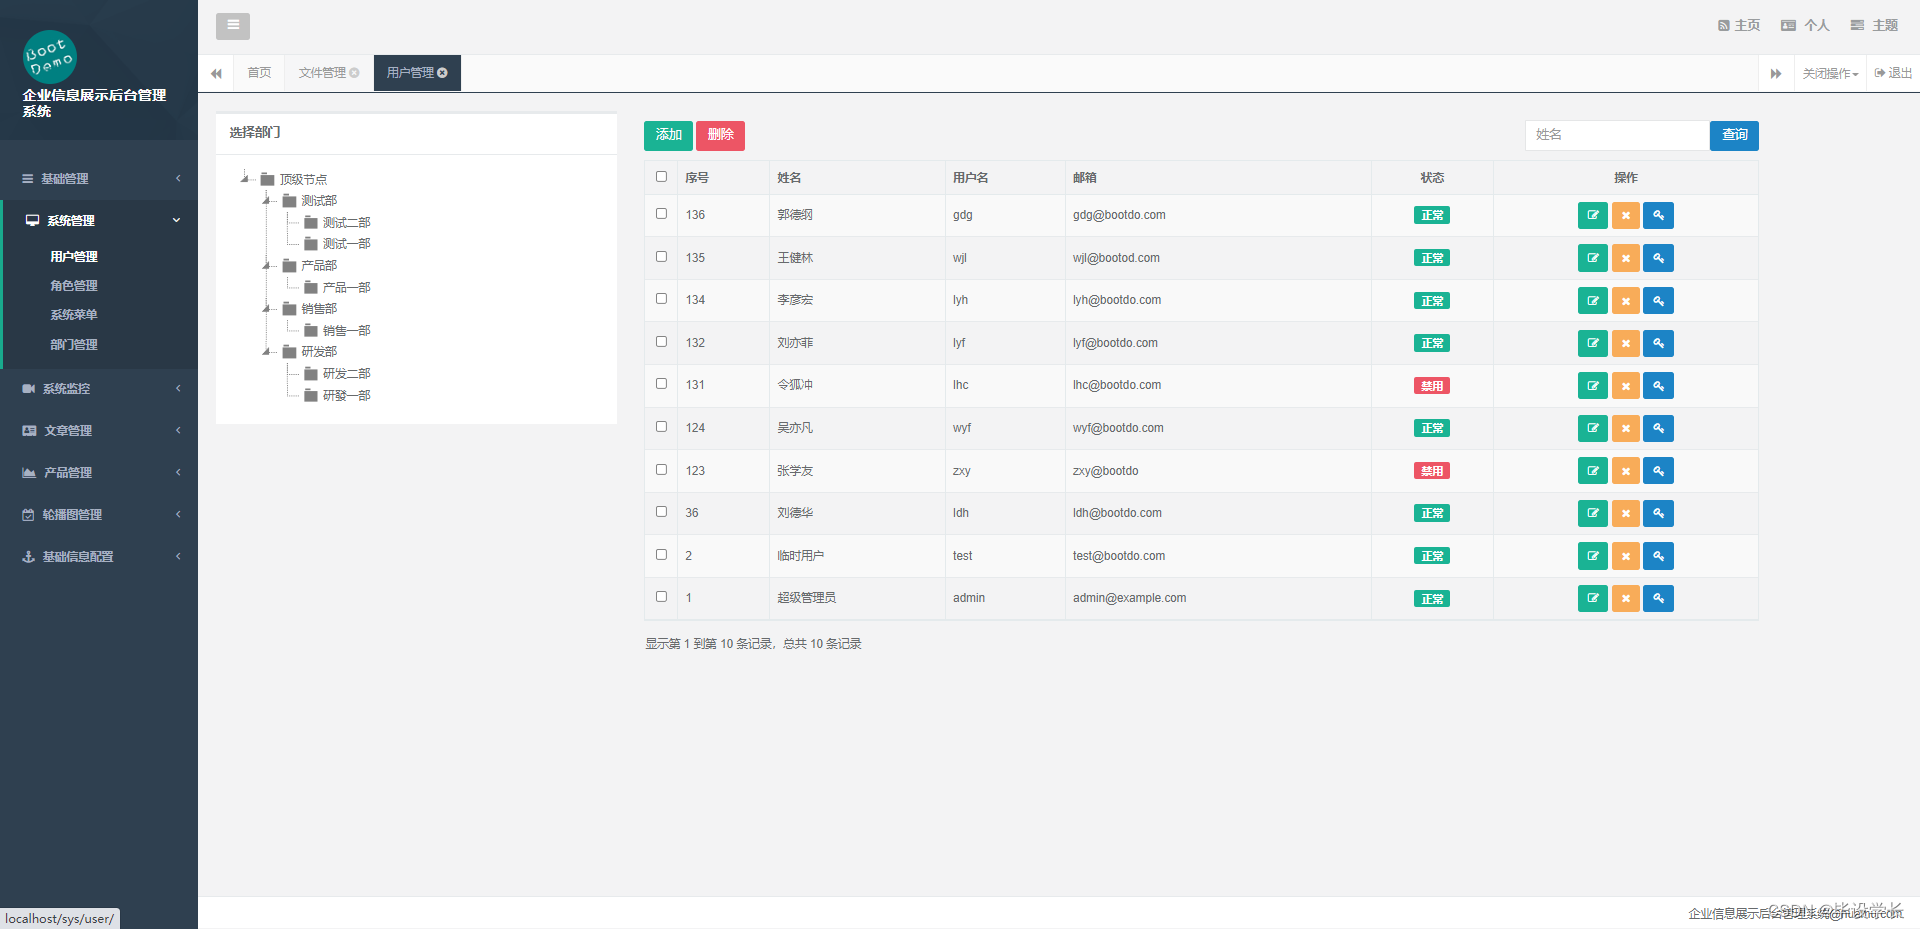
Task: Expand 基础管理 sidebar menu
Action: pos(99,178)
